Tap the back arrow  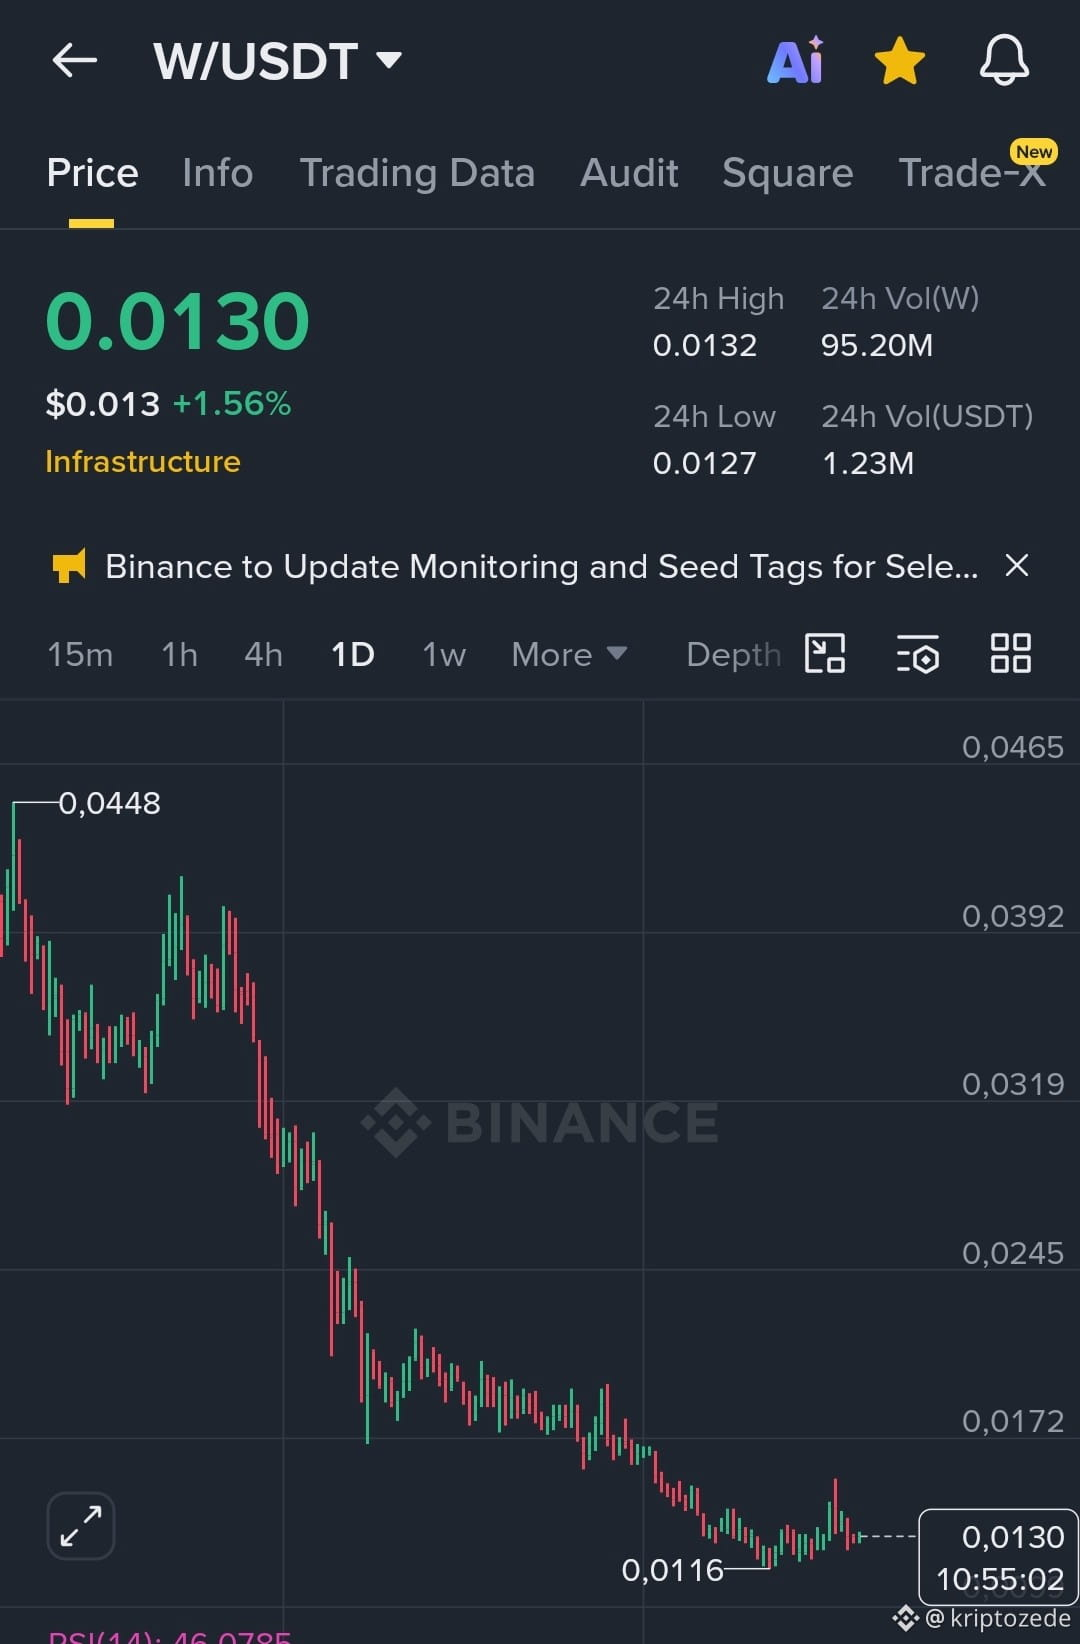point(75,61)
